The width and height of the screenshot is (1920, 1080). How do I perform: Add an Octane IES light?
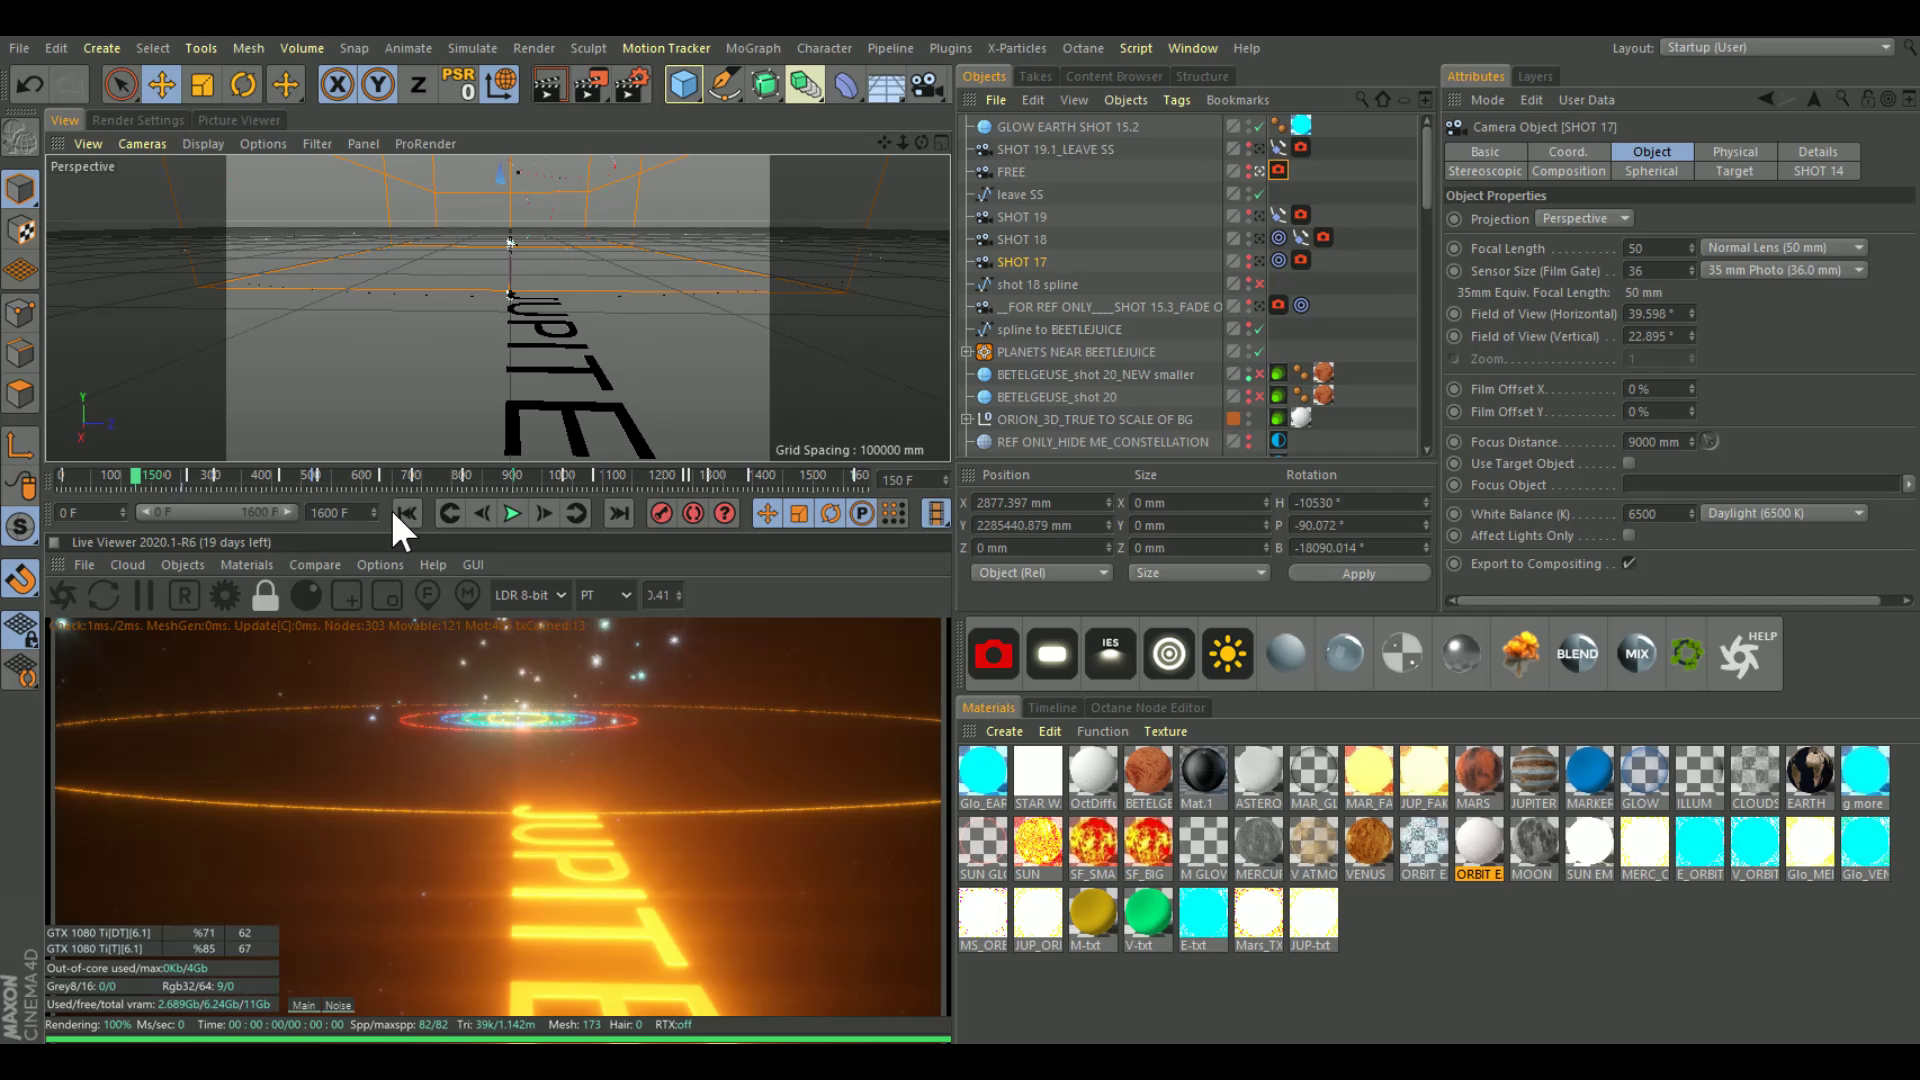point(1110,654)
